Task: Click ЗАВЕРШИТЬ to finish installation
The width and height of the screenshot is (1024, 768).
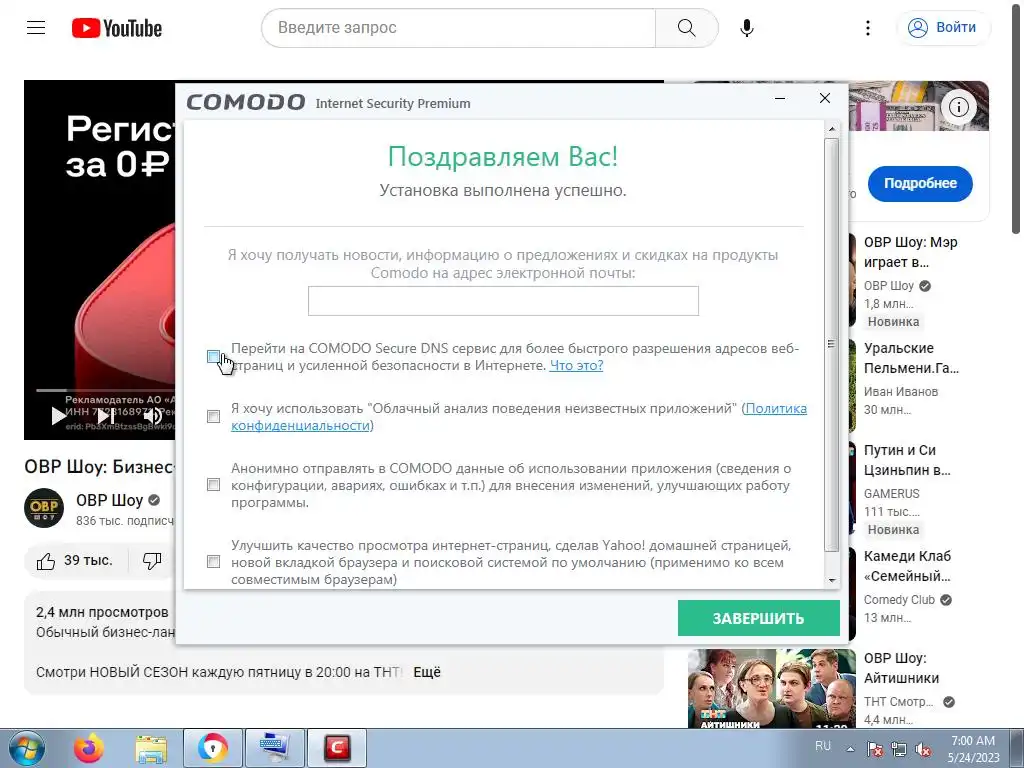Action: pos(758,618)
